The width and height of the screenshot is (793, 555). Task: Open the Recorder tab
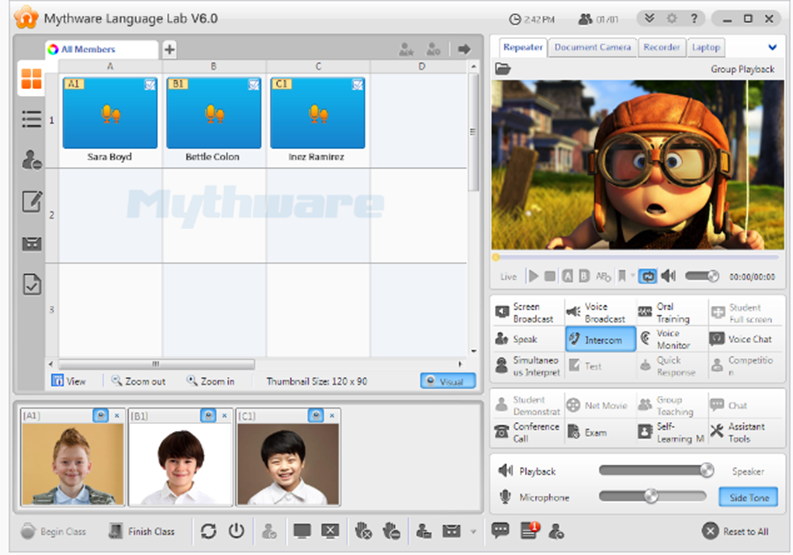tap(661, 47)
